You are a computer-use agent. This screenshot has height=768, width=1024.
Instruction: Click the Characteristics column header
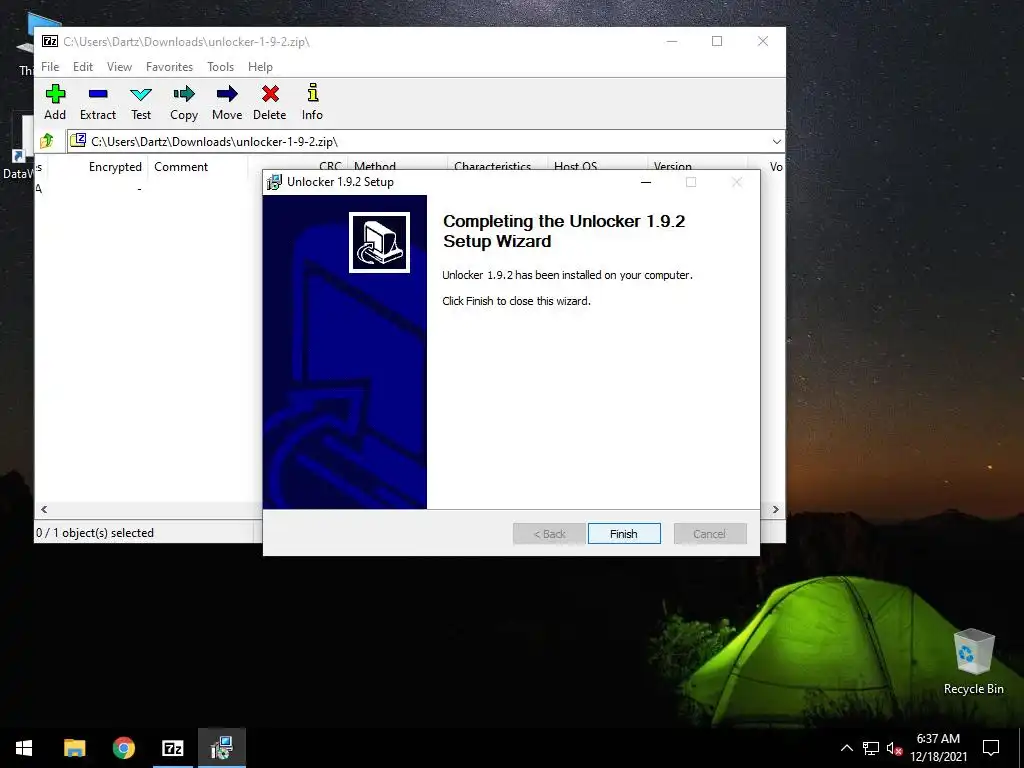pyautogui.click(x=497, y=165)
